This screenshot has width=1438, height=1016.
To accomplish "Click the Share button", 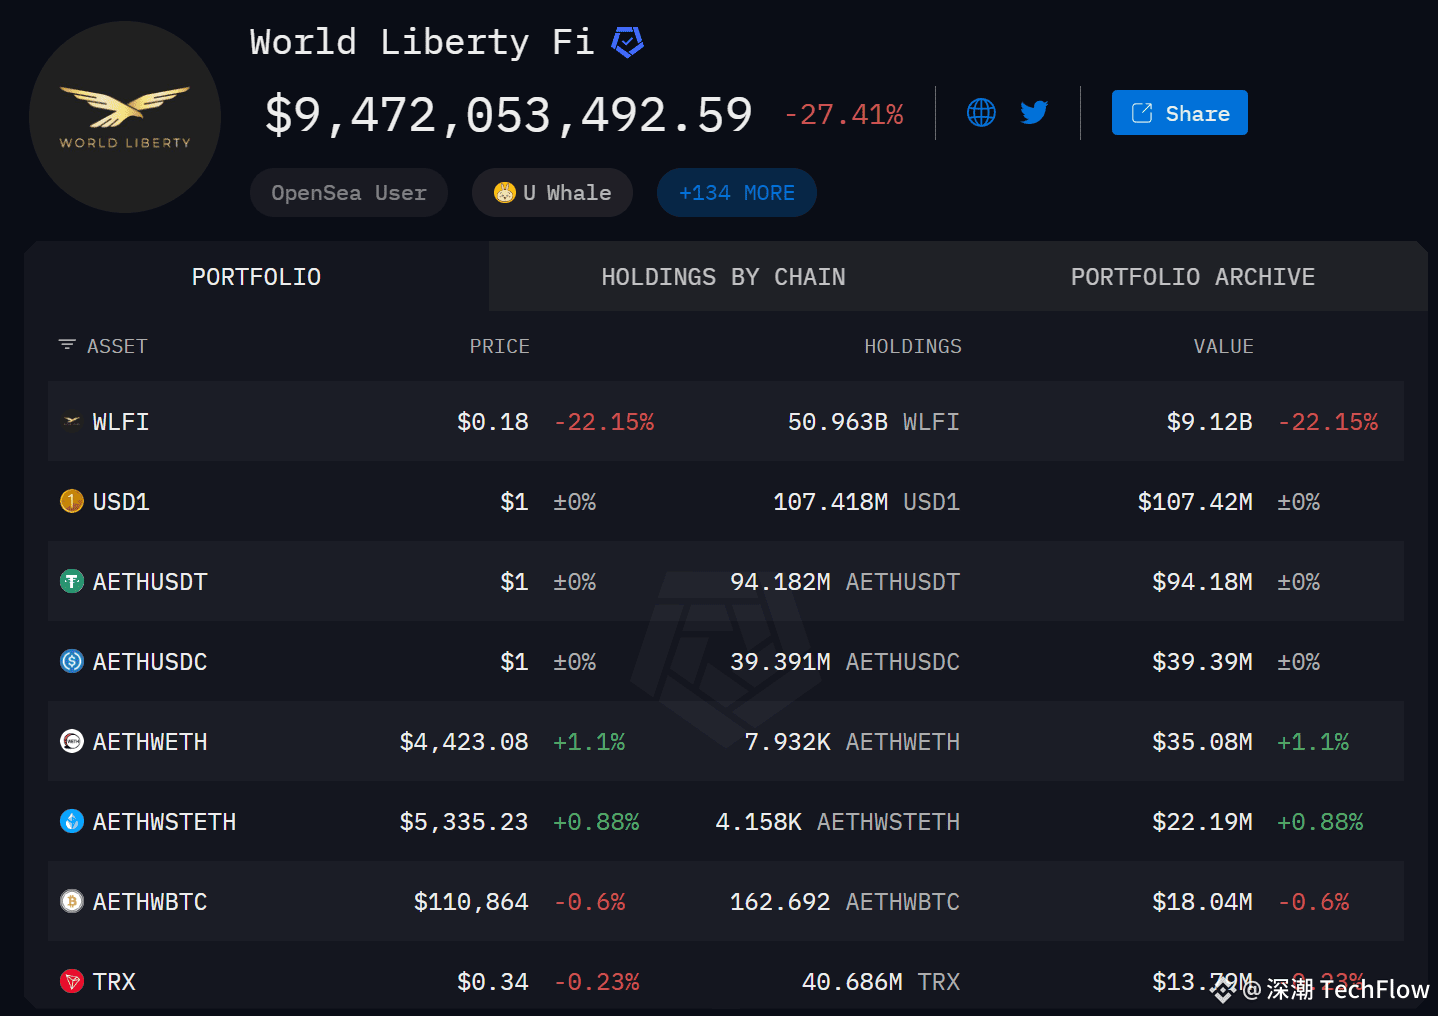I will point(1180,113).
